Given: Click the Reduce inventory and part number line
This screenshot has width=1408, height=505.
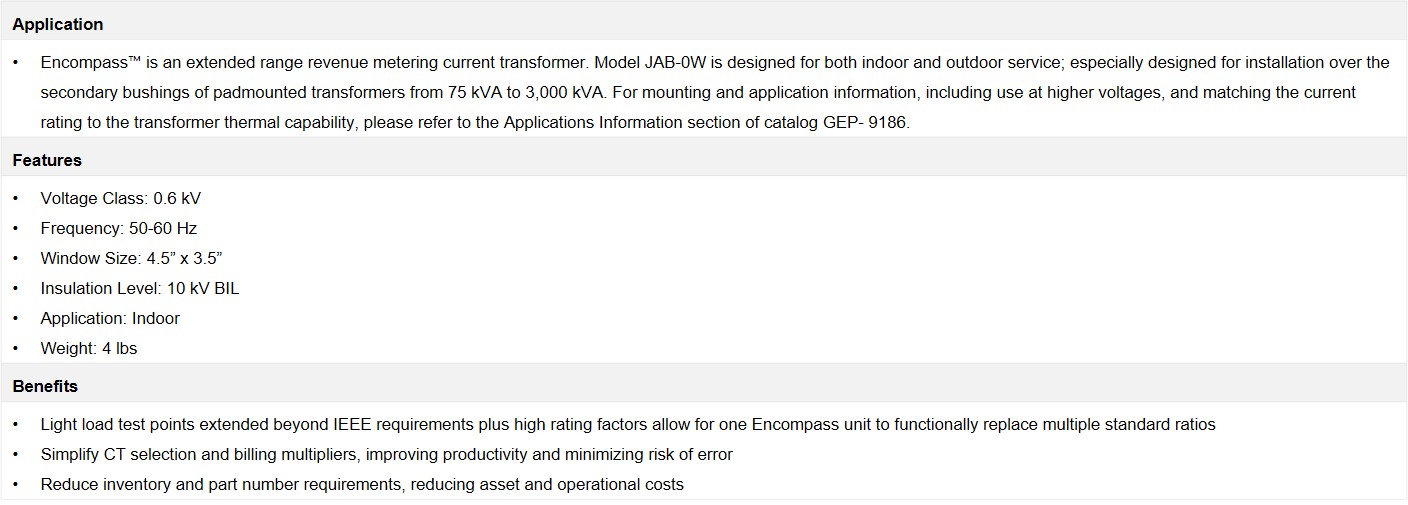Looking at the screenshot, I should 362,484.
